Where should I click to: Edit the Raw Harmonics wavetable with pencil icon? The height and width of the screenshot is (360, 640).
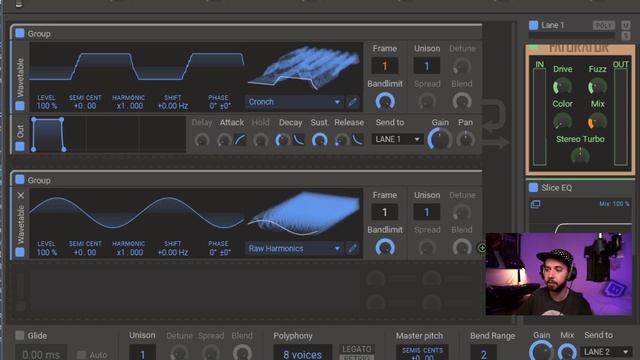pos(352,248)
